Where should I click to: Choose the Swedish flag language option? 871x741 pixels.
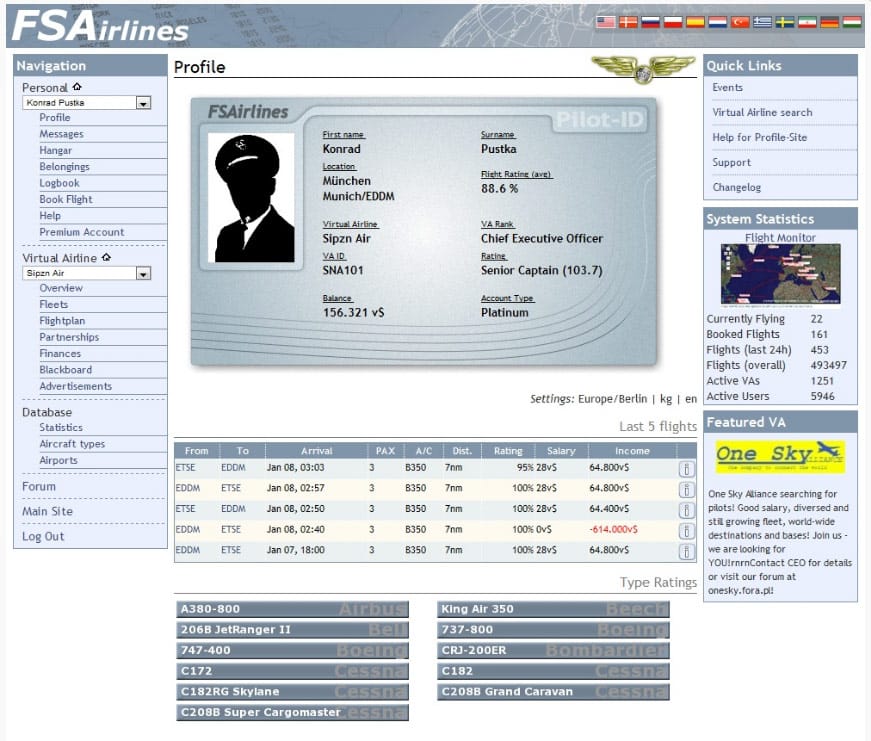785,22
